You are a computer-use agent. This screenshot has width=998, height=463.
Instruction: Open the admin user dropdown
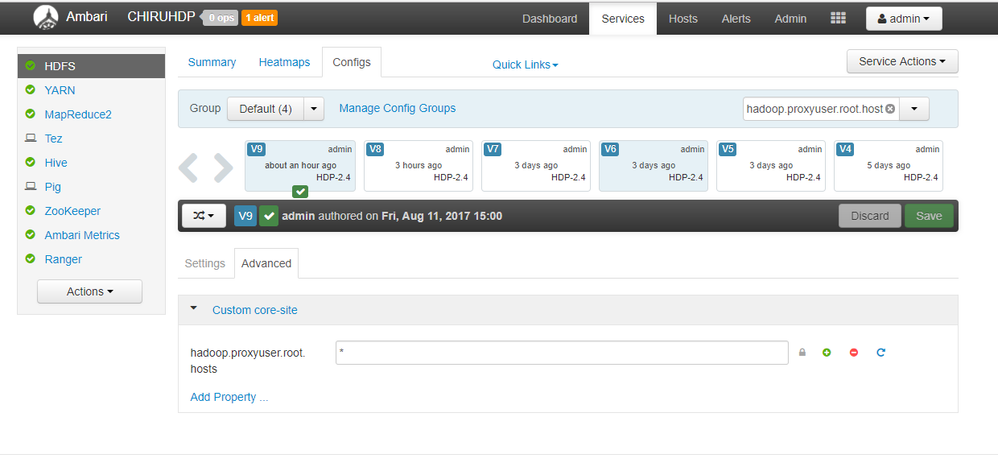tap(904, 18)
